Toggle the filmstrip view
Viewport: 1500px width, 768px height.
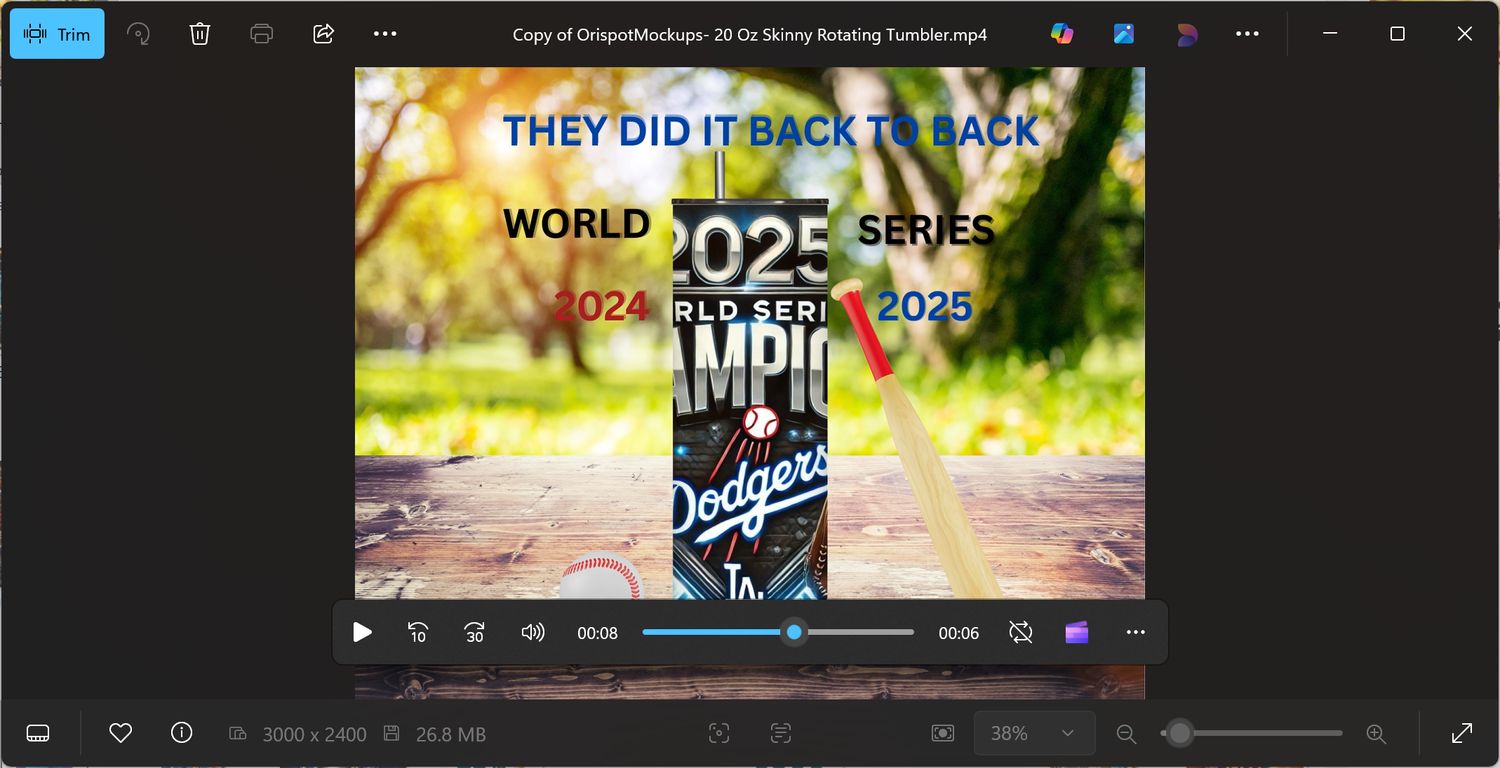click(x=38, y=734)
